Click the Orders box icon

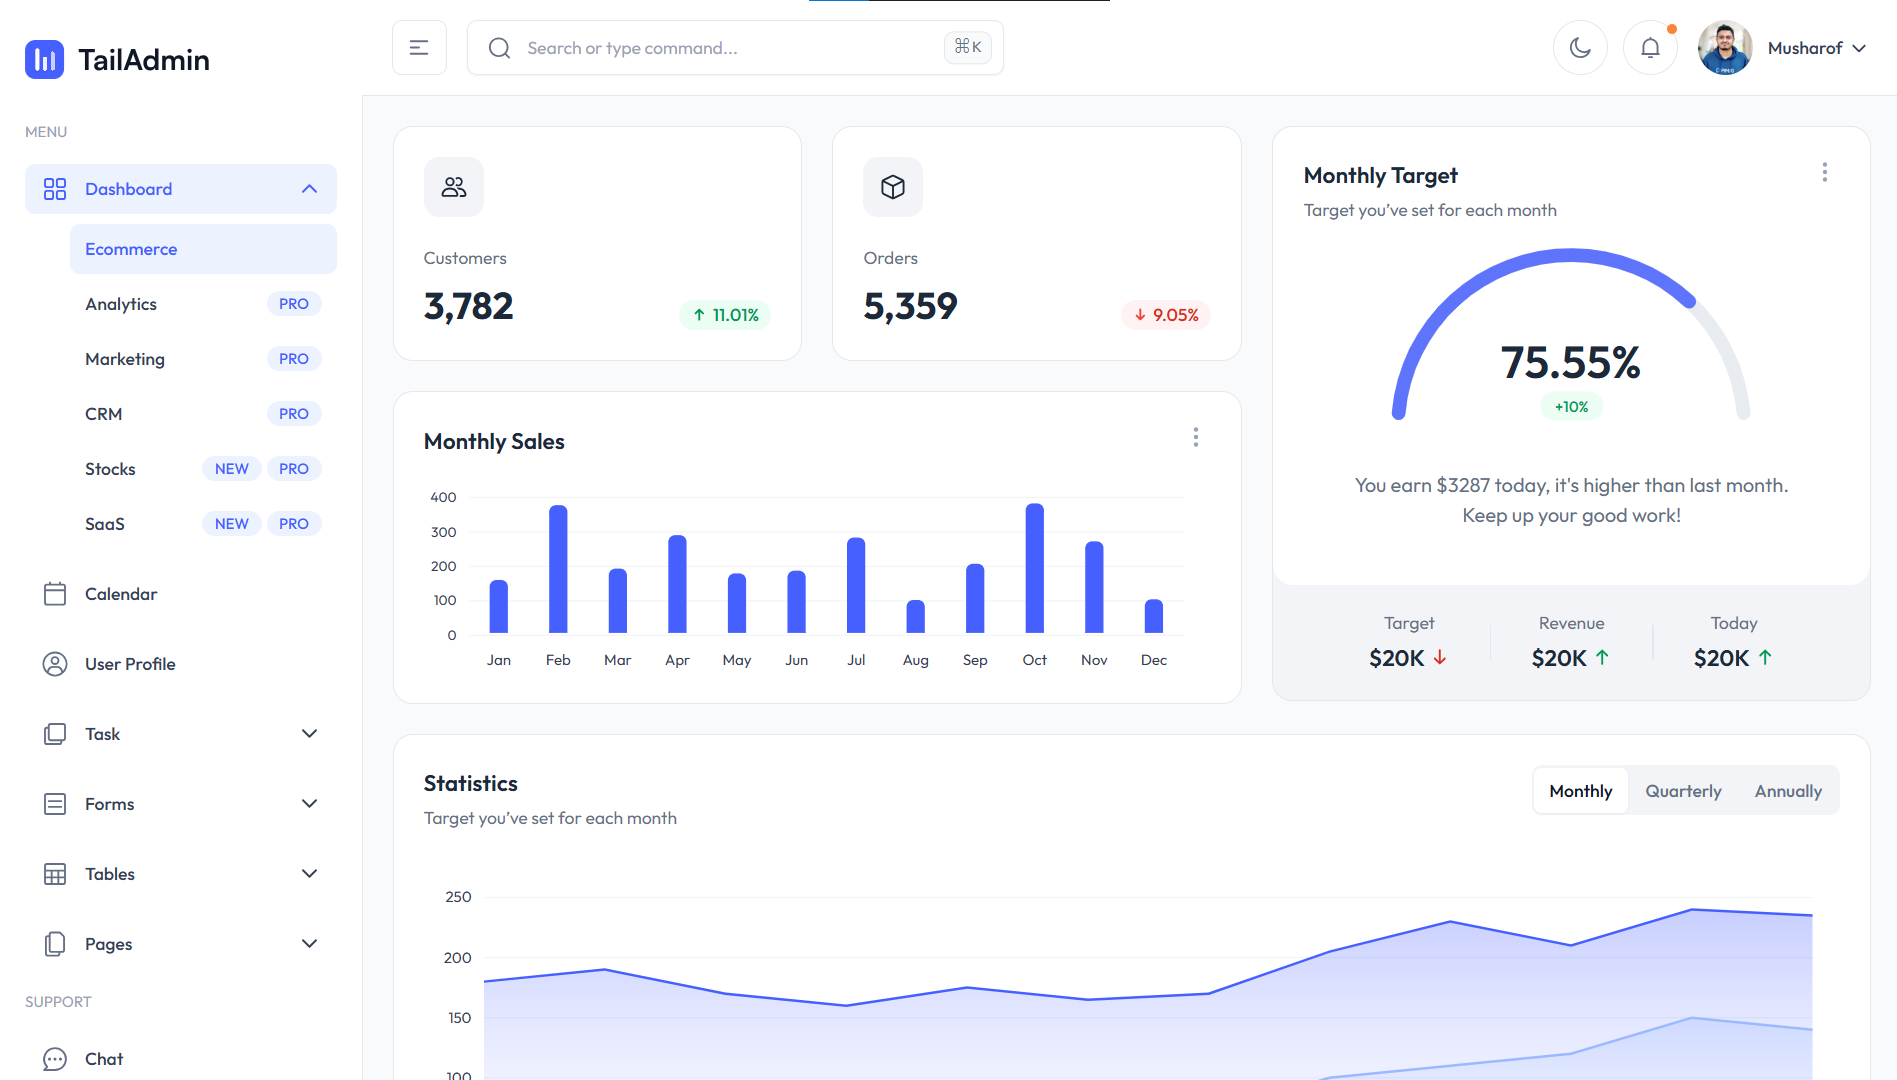pos(893,187)
